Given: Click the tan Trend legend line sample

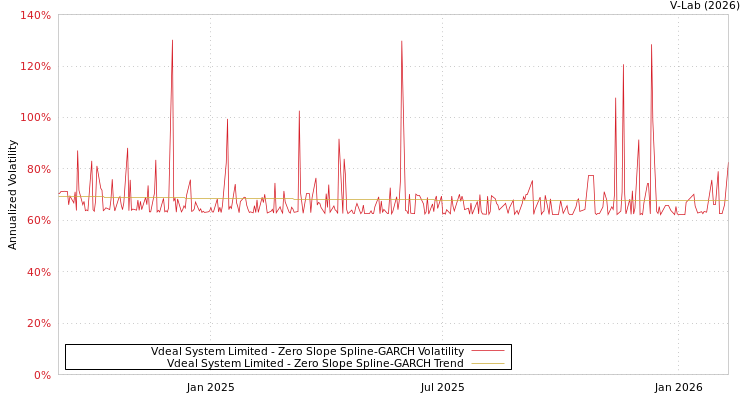Looking at the screenshot, I should [x=488, y=364].
